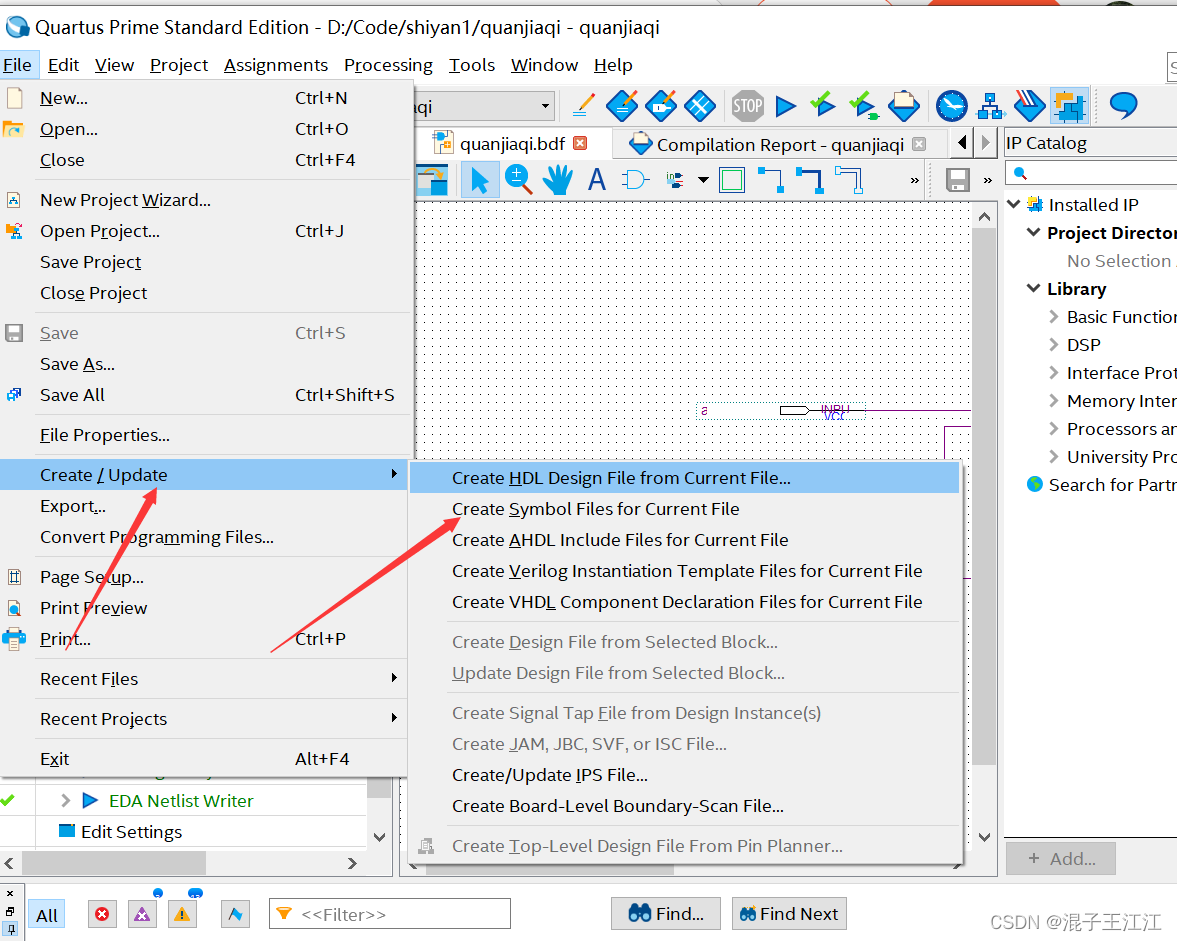Toggle the All messages filter button
This screenshot has height=941, width=1177.
tap(47, 915)
